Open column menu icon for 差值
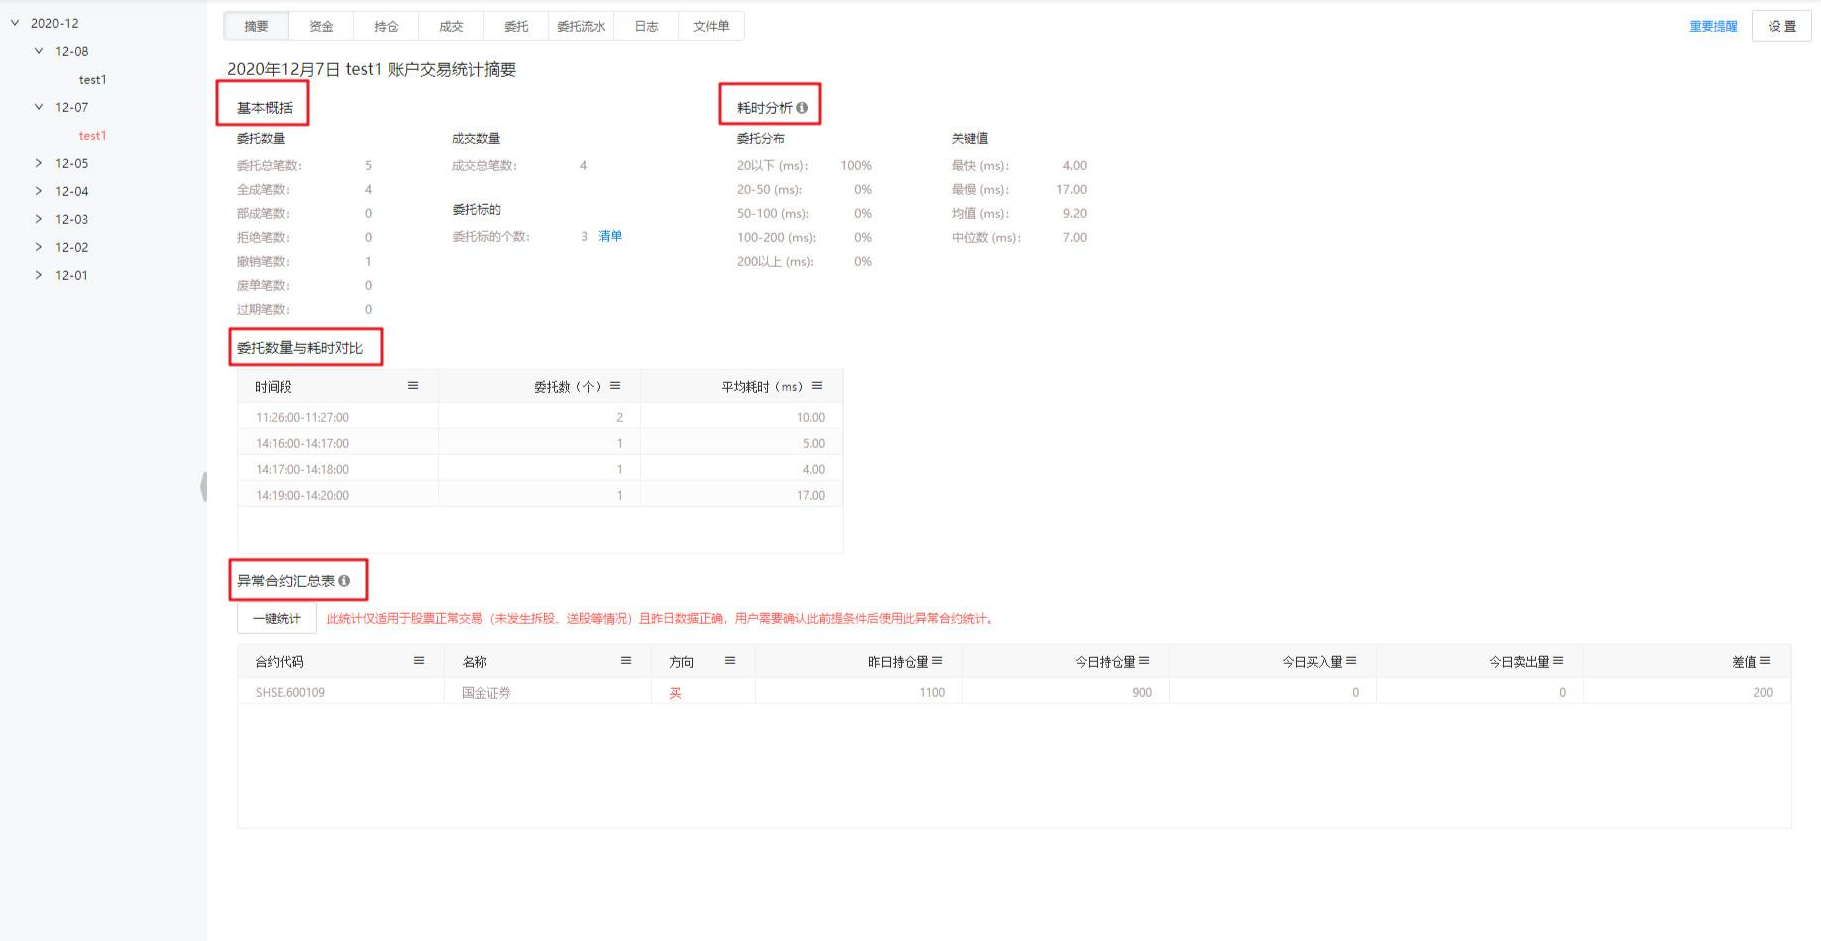 point(1765,661)
